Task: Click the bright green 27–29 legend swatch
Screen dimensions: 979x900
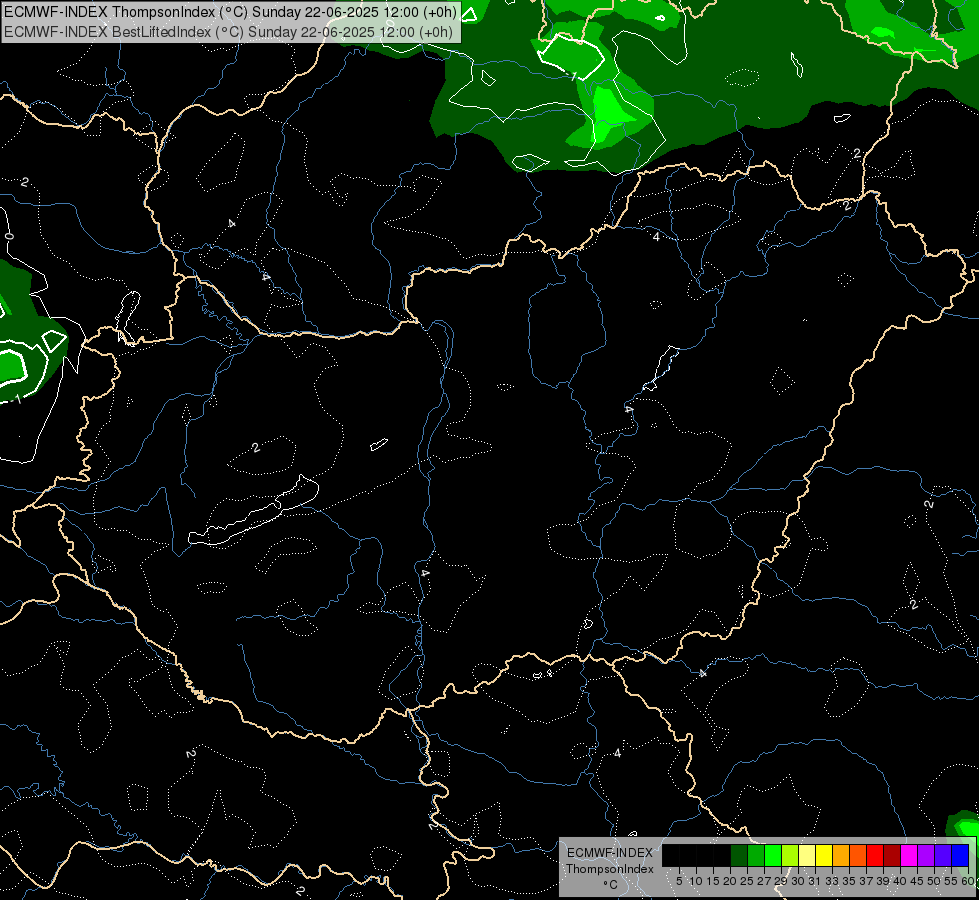Action: 773,855
